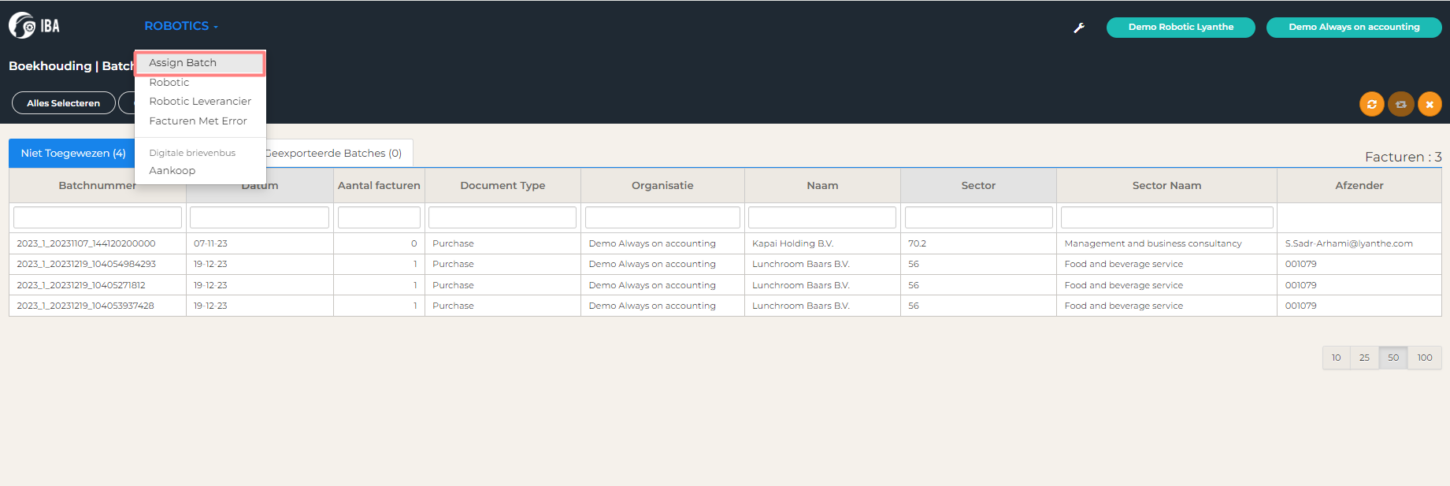Click the orange refresh icon button
The height and width of the screenshot is (486, 1450).
tap(1371, 103)
